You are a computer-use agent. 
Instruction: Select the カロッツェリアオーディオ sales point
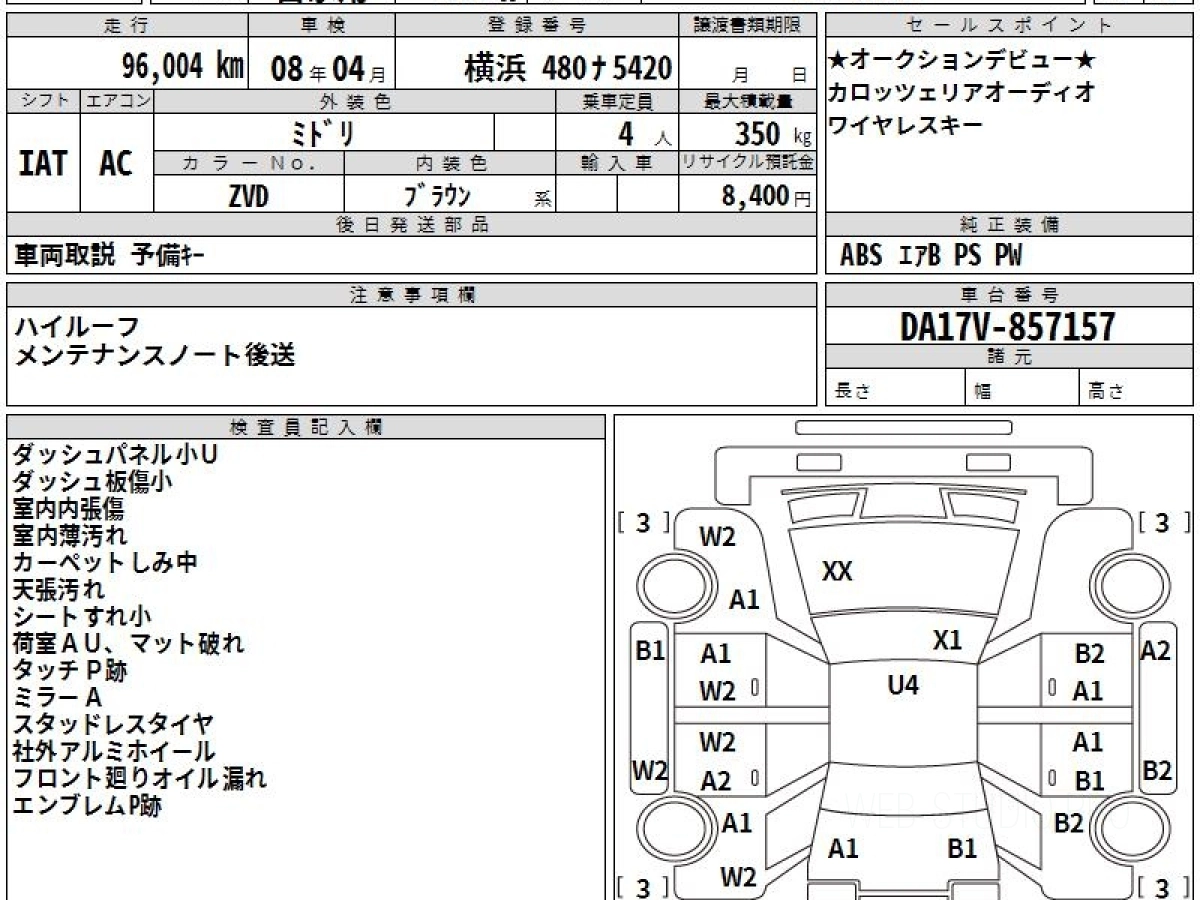[961, 93]
